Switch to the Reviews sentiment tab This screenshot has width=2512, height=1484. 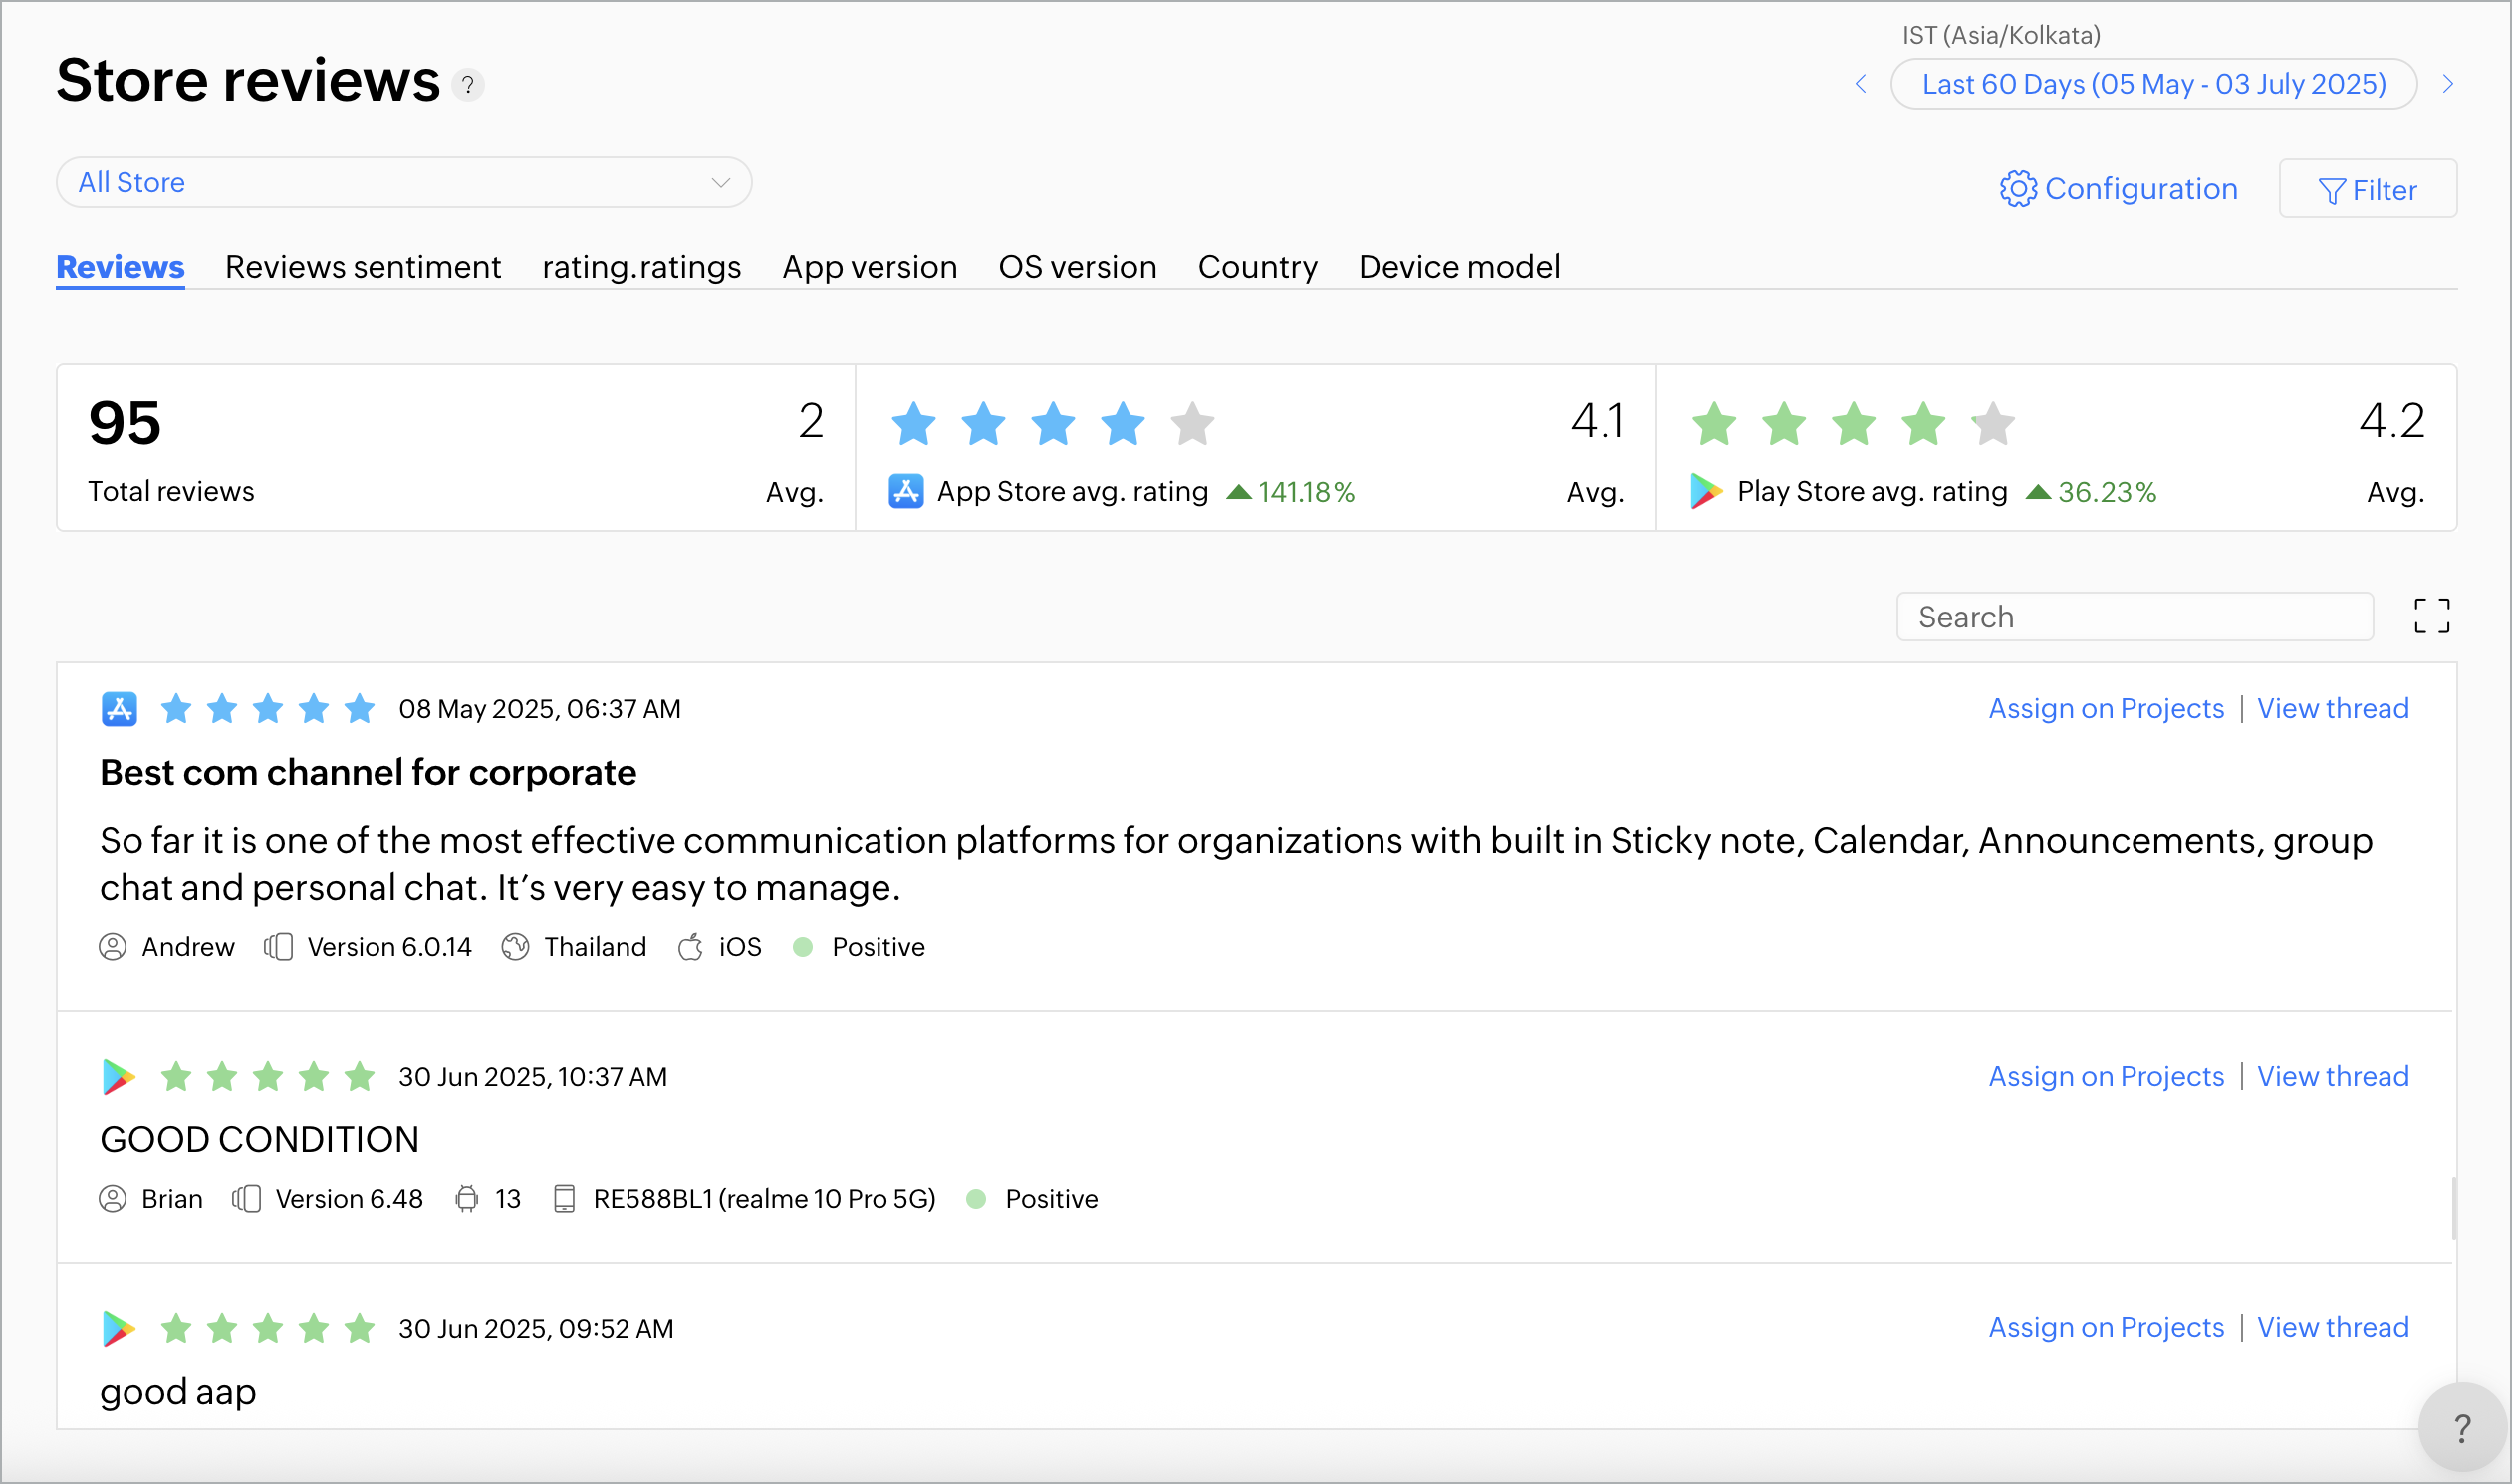tap(363, 267)
